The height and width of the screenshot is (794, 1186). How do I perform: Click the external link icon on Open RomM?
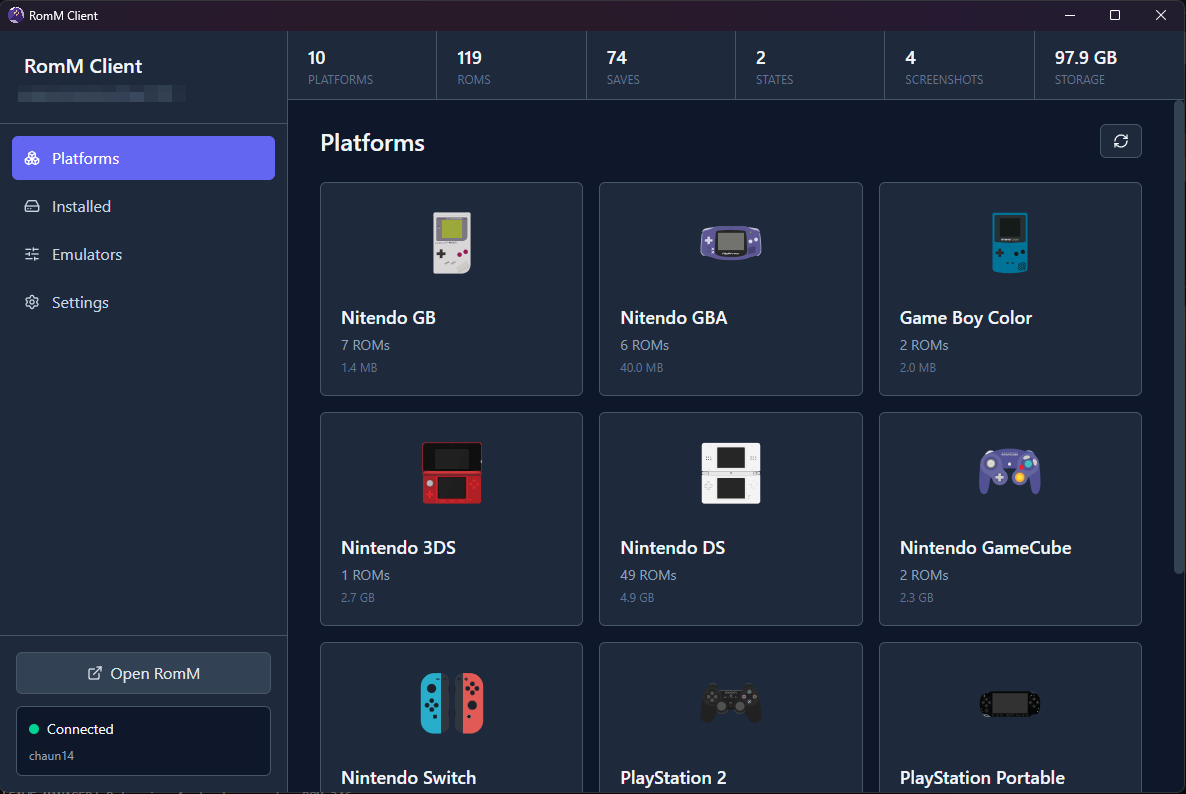95,673
